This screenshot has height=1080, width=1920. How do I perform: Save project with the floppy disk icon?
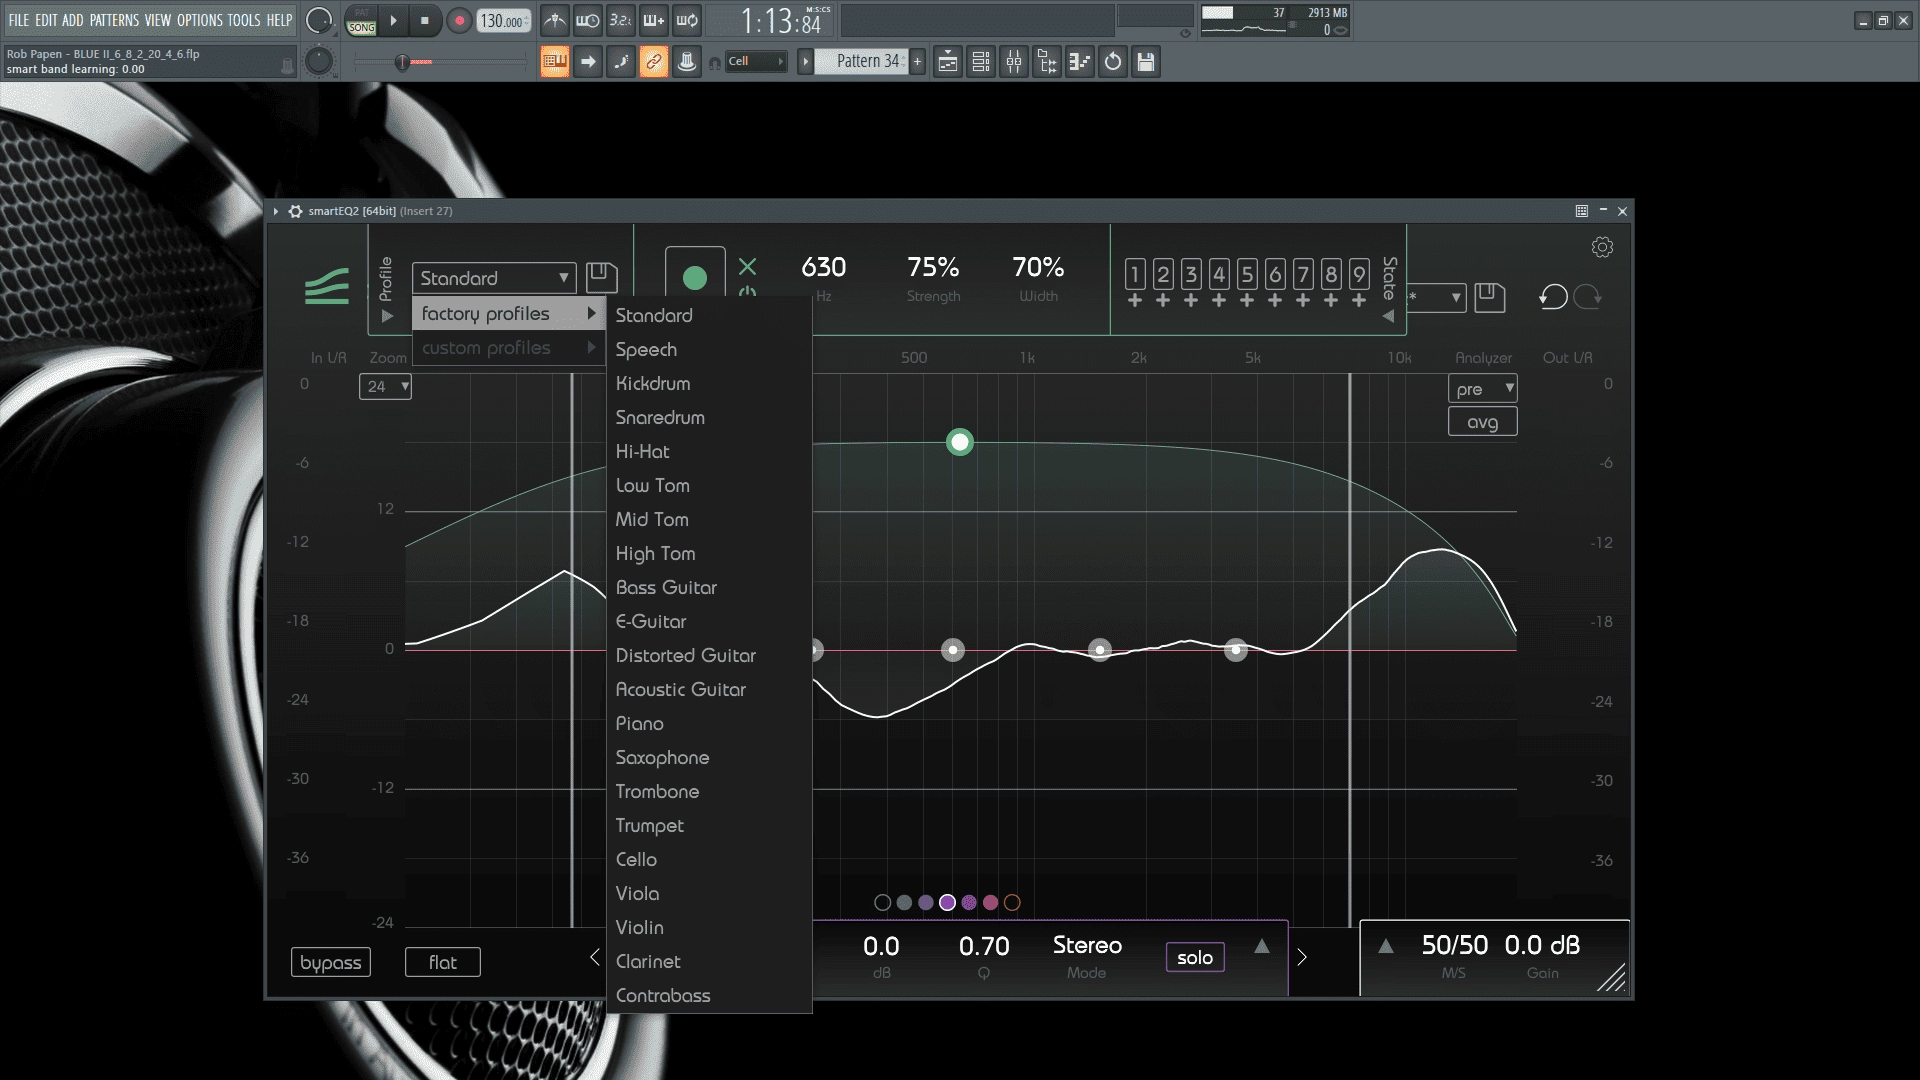tap(1146, 62)
